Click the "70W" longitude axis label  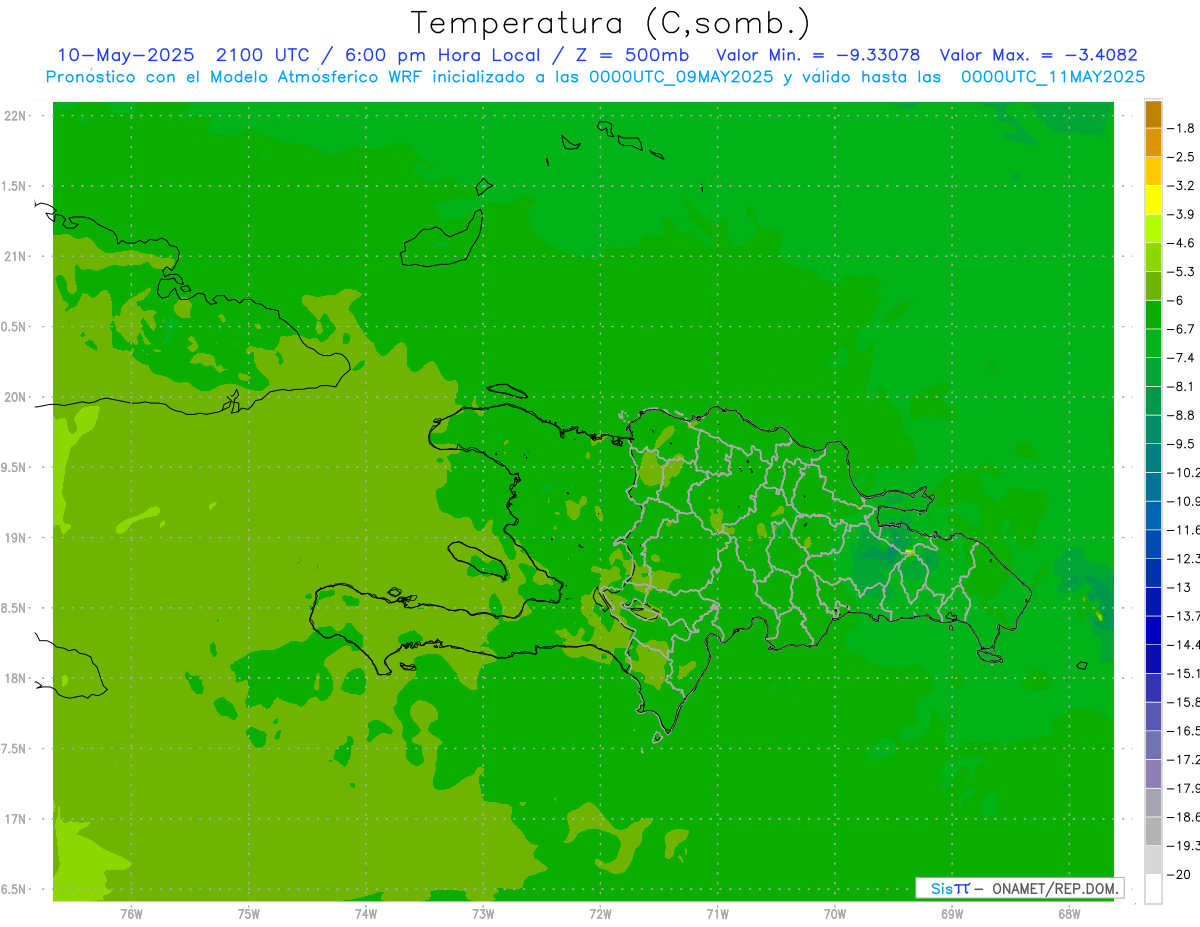(835, 913)
